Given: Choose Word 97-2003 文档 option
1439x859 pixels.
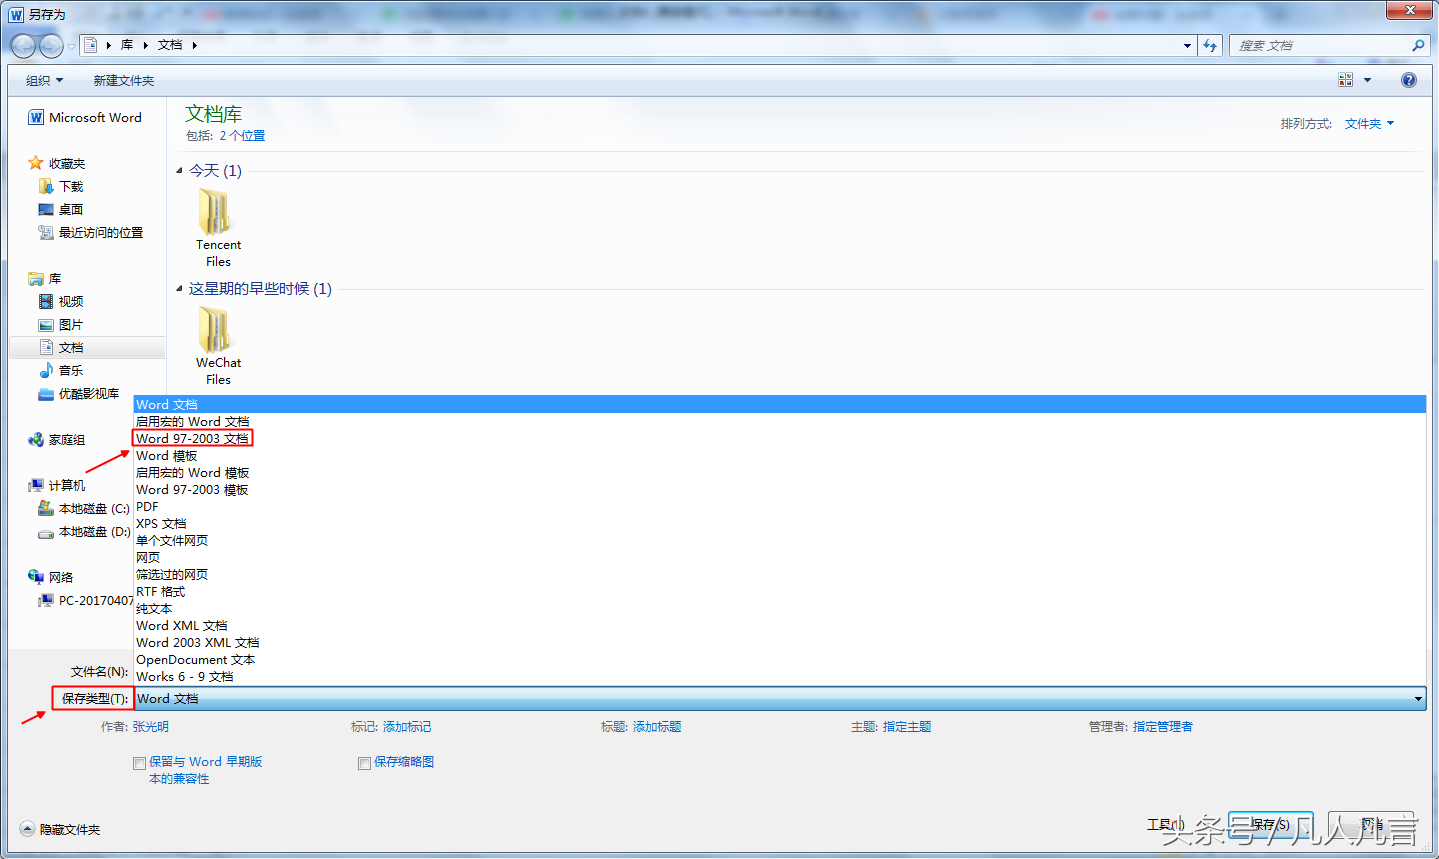Looking at the screenshot, I should point(780,438).
